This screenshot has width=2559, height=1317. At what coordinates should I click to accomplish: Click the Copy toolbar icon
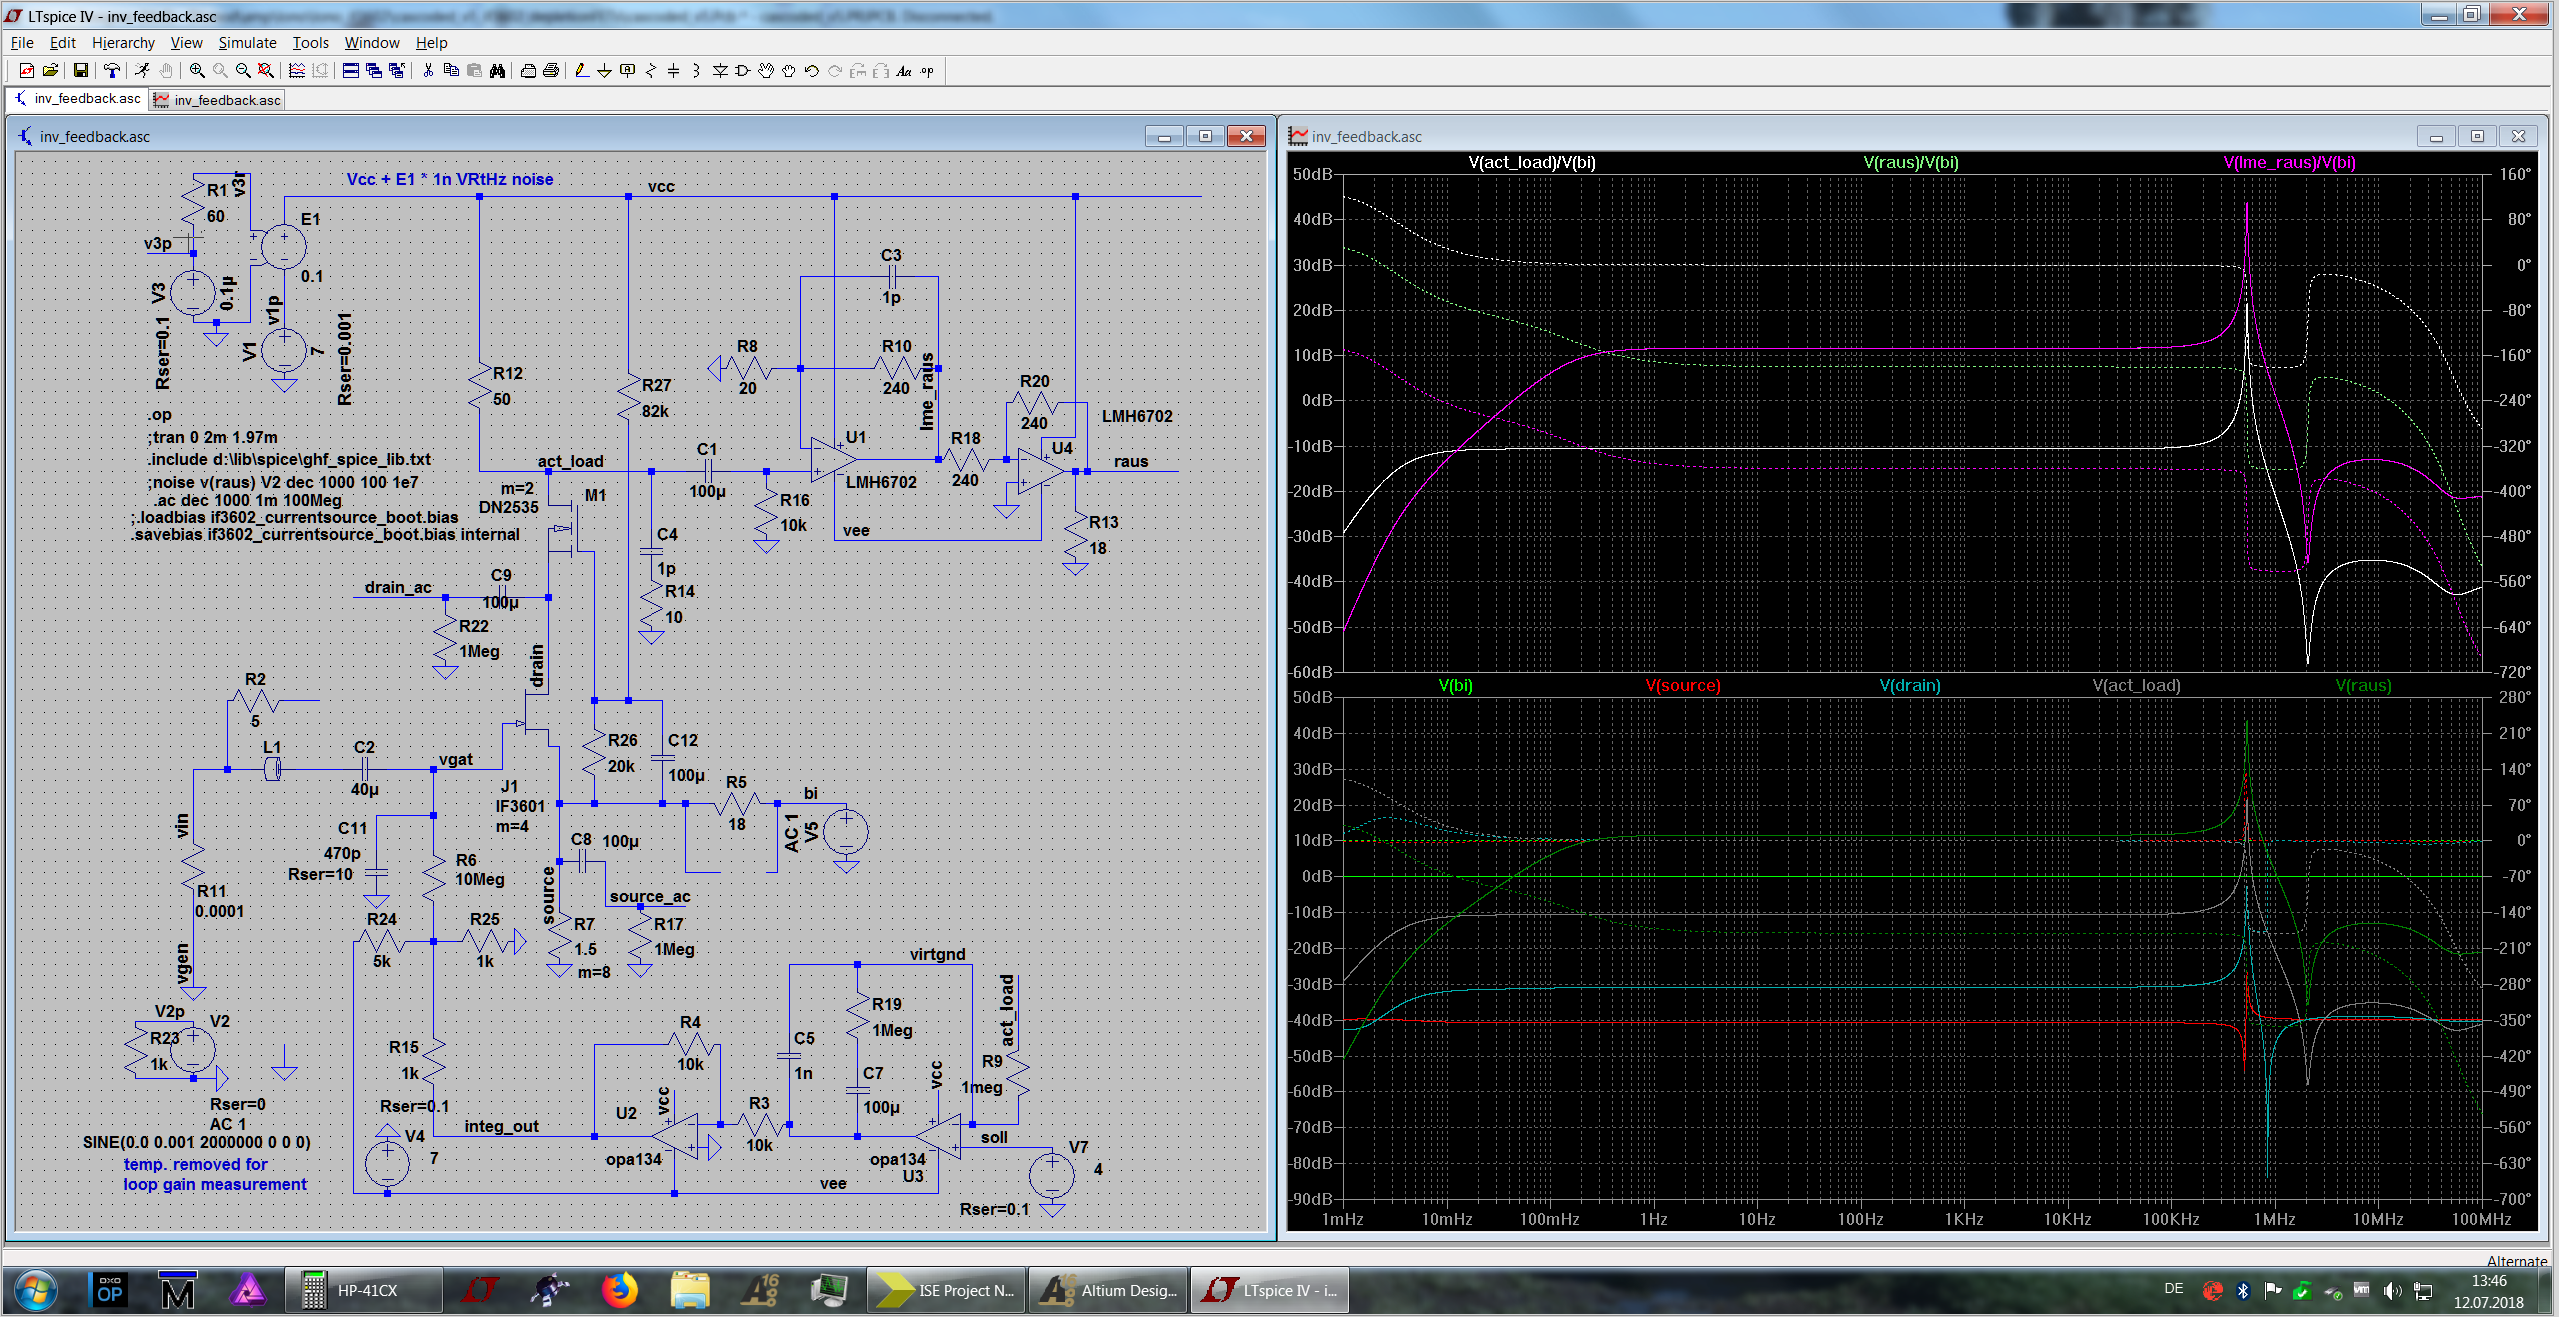(451, 71)
